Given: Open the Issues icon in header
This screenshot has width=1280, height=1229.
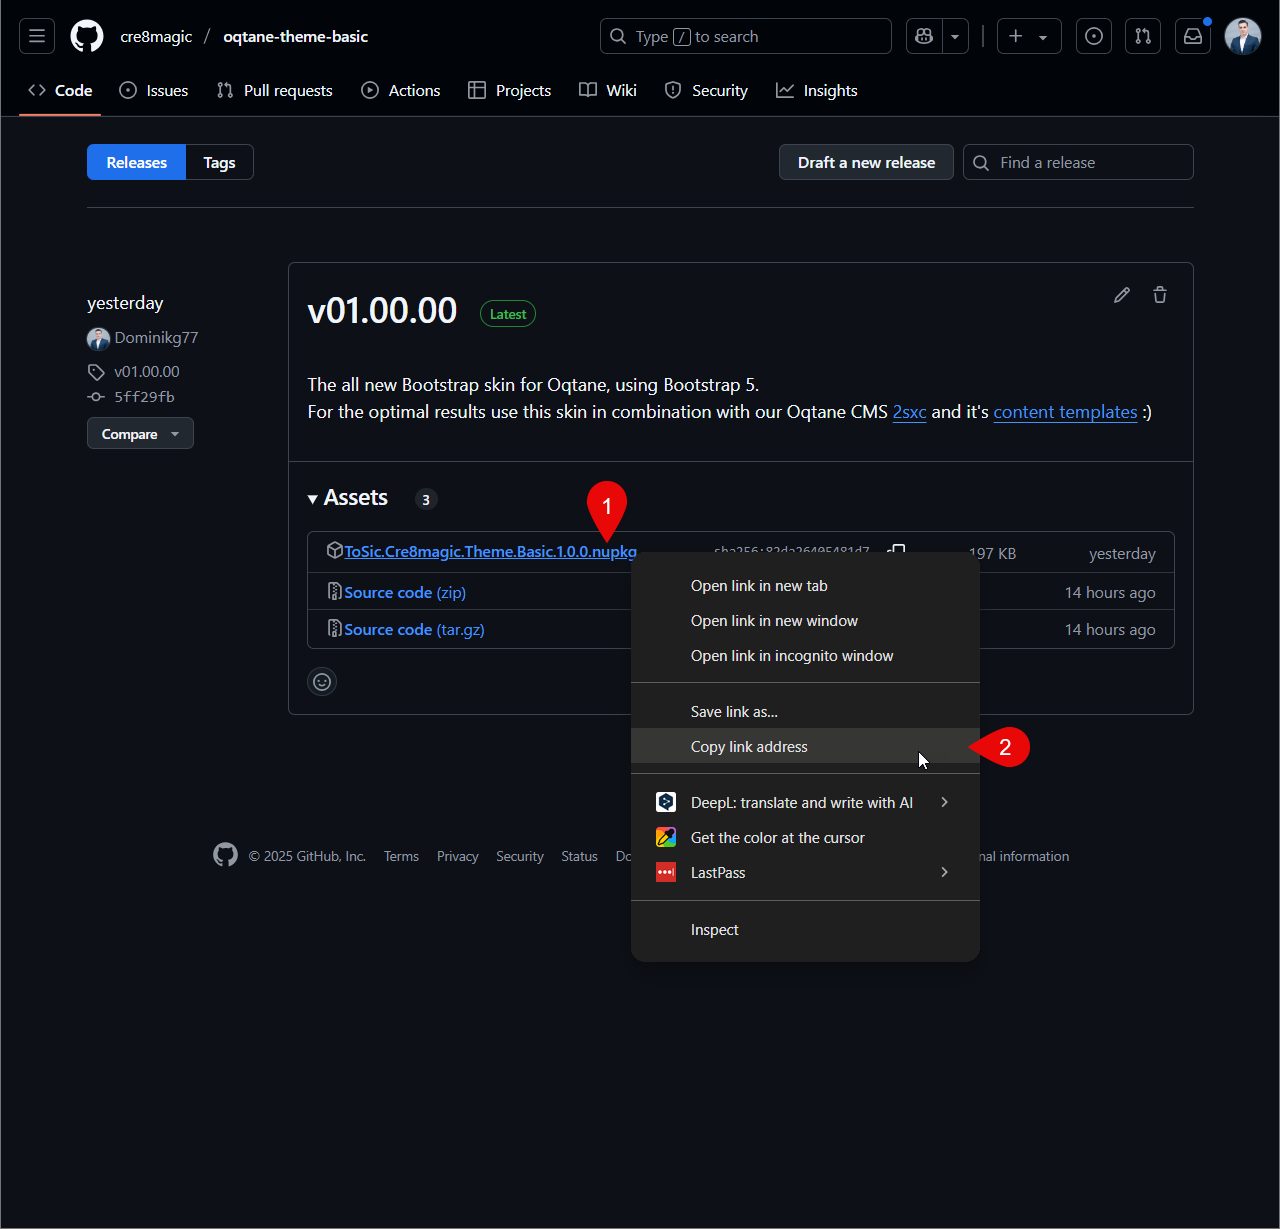Looking at the screenshot, I should point(1094,36).
